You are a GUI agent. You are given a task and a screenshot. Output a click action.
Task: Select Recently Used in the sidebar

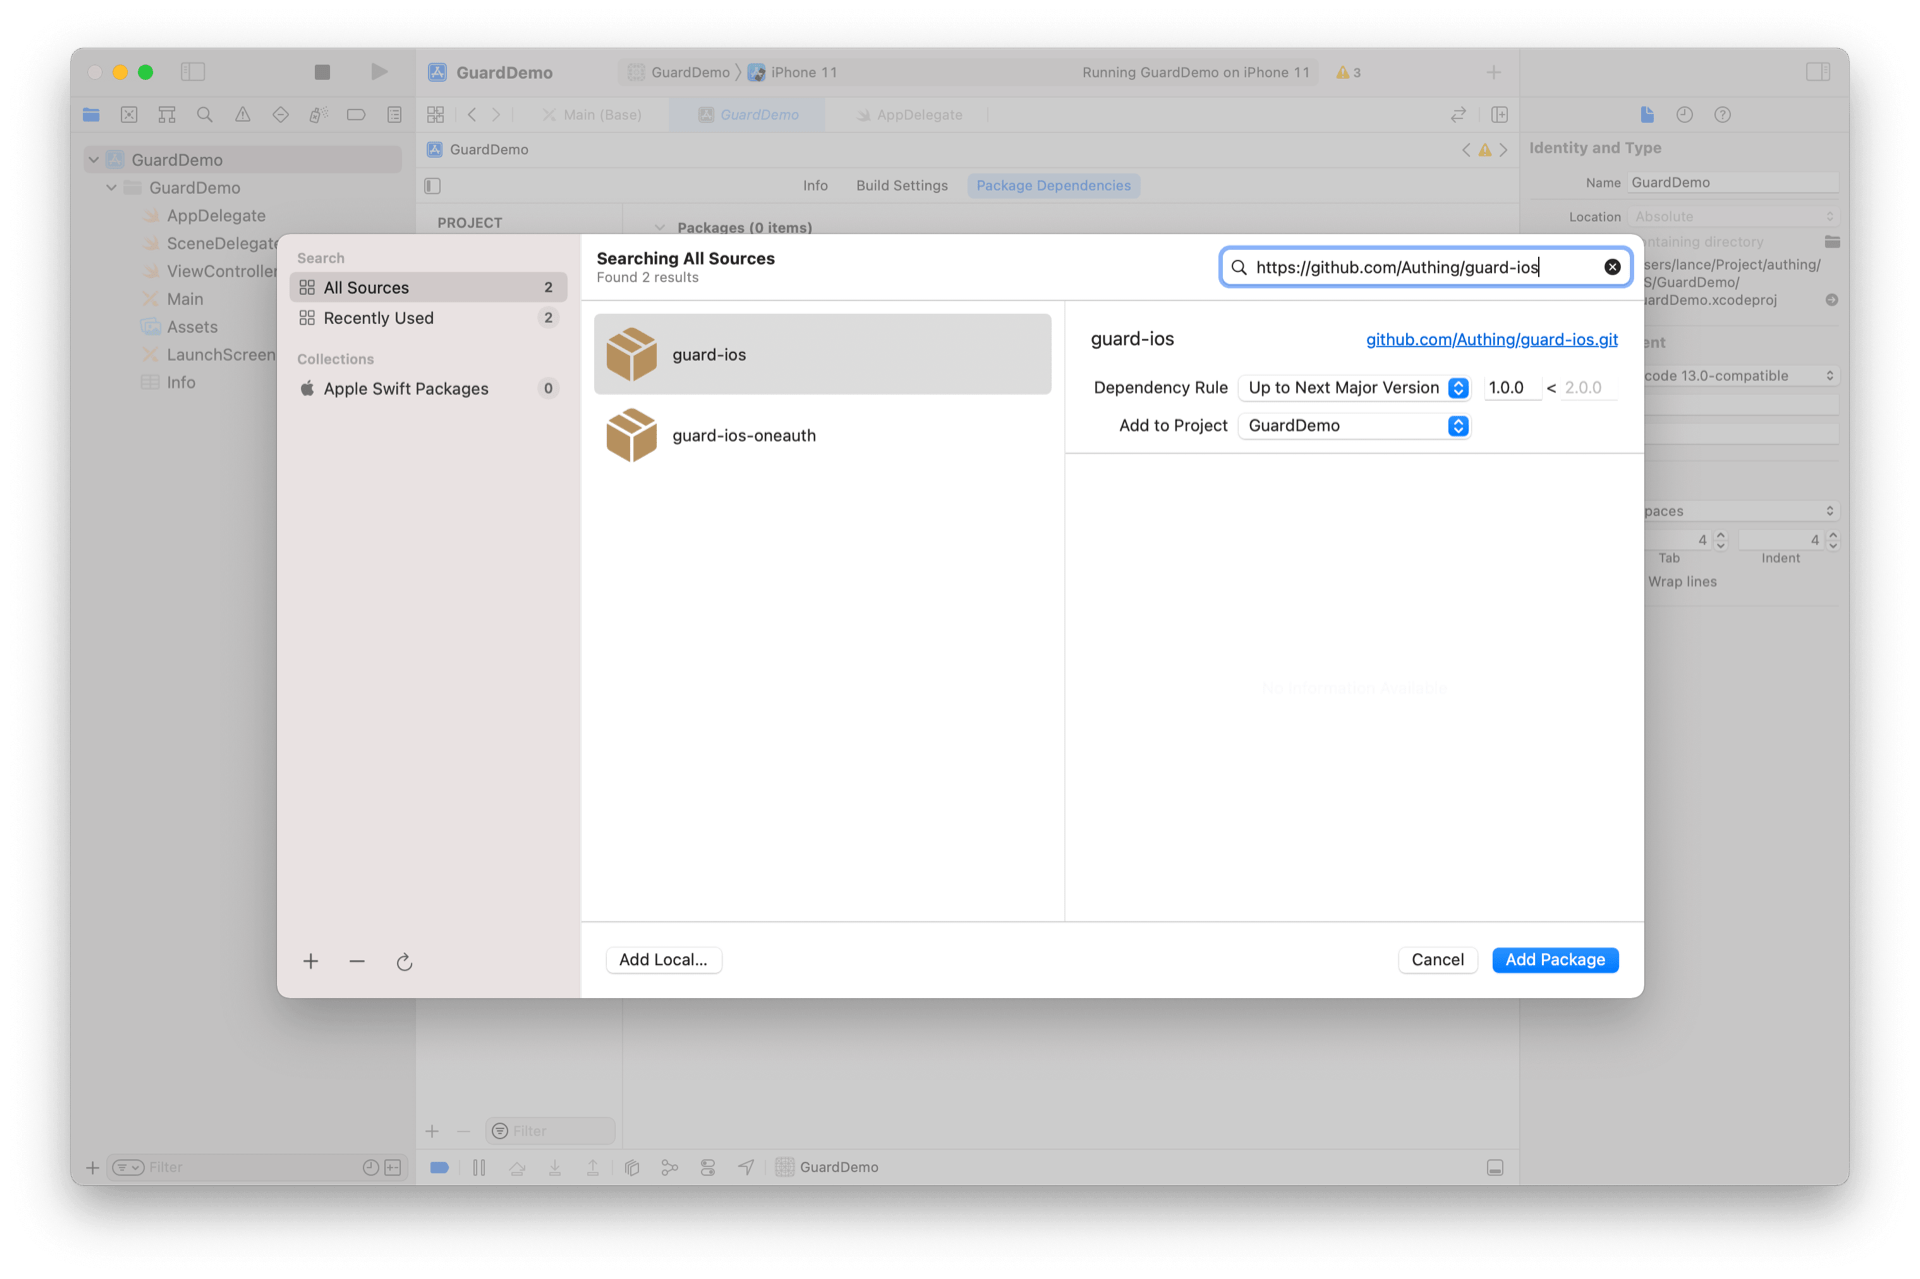379,318
